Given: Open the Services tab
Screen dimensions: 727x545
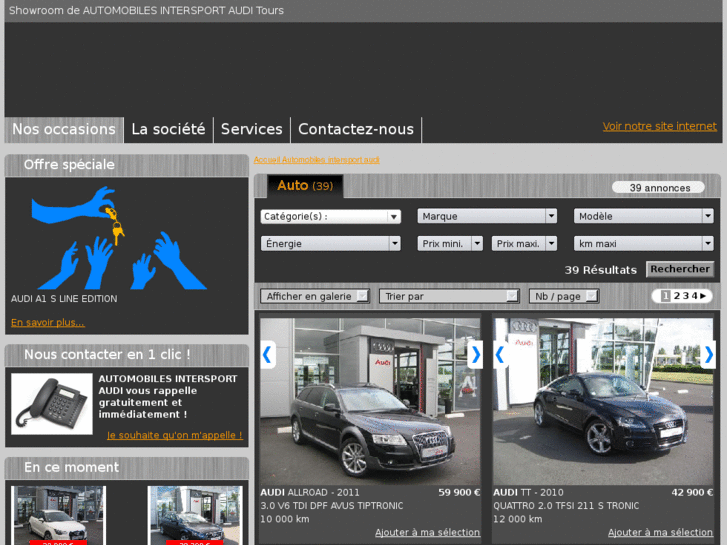Looking at the screenshot, I should click(x=252, y=129).
